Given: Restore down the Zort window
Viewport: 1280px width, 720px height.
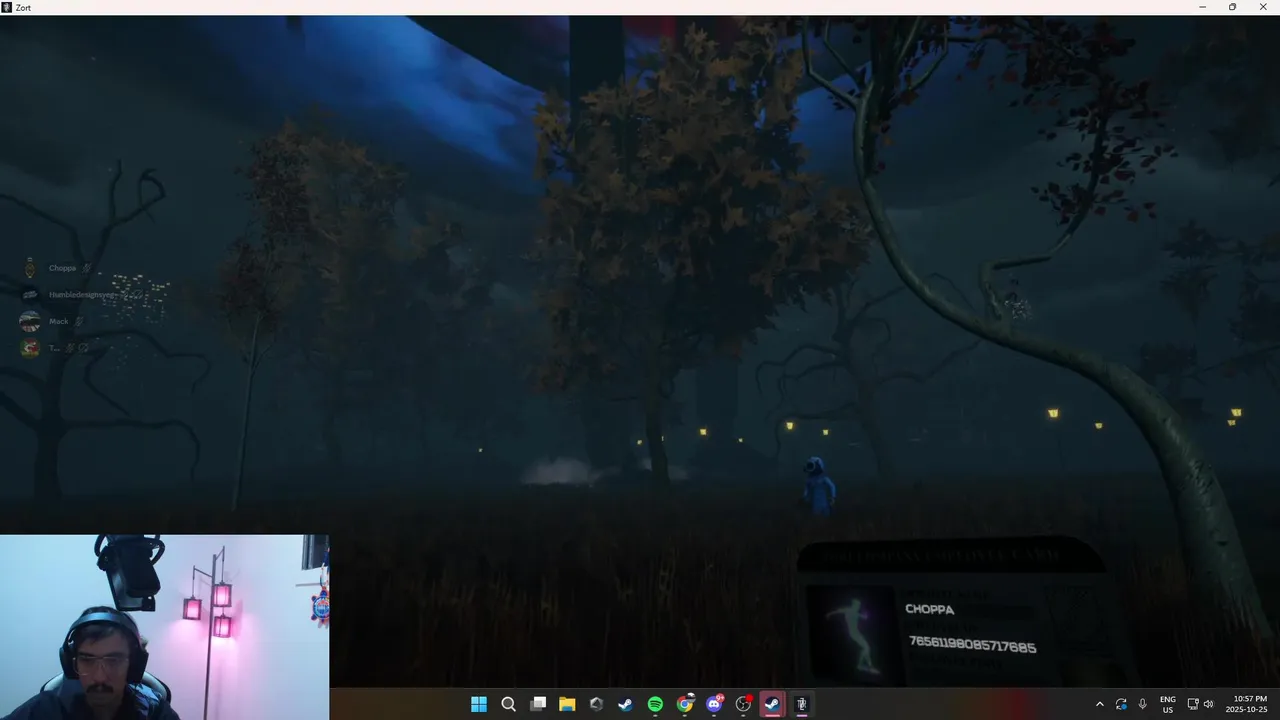Looking at the screenshot, I should pyautogui.click(x=1232, y=7).
